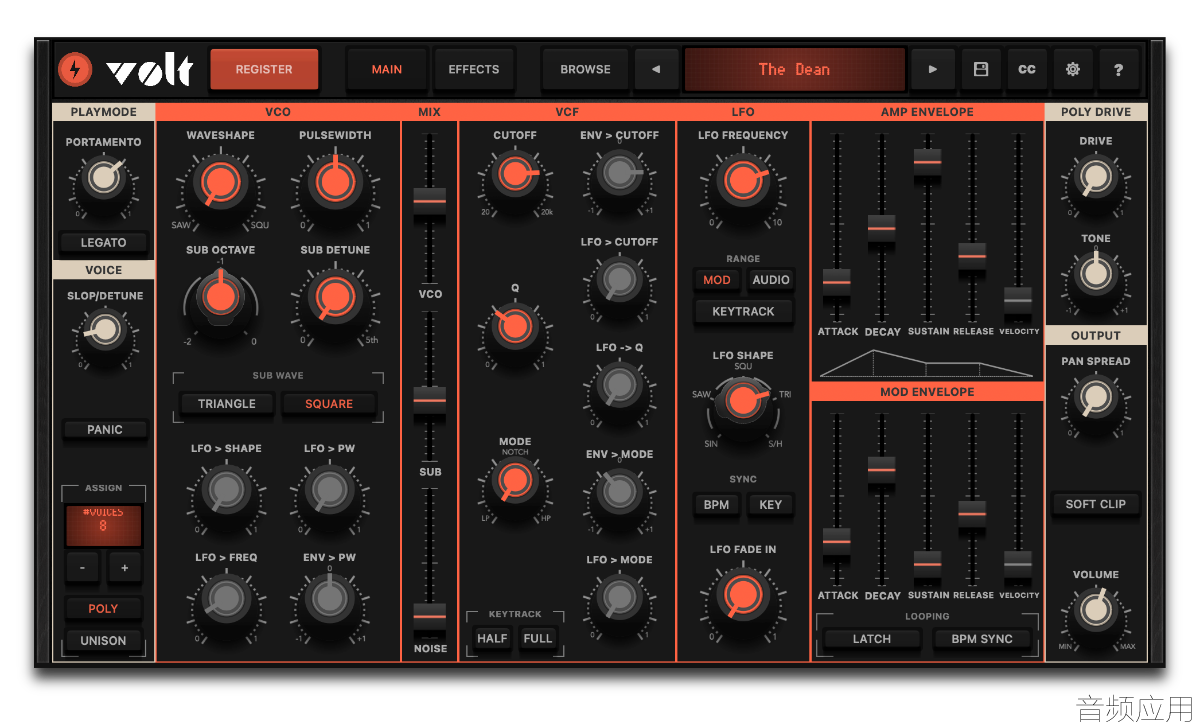Click the PANIC button

(x=104, y=430)
